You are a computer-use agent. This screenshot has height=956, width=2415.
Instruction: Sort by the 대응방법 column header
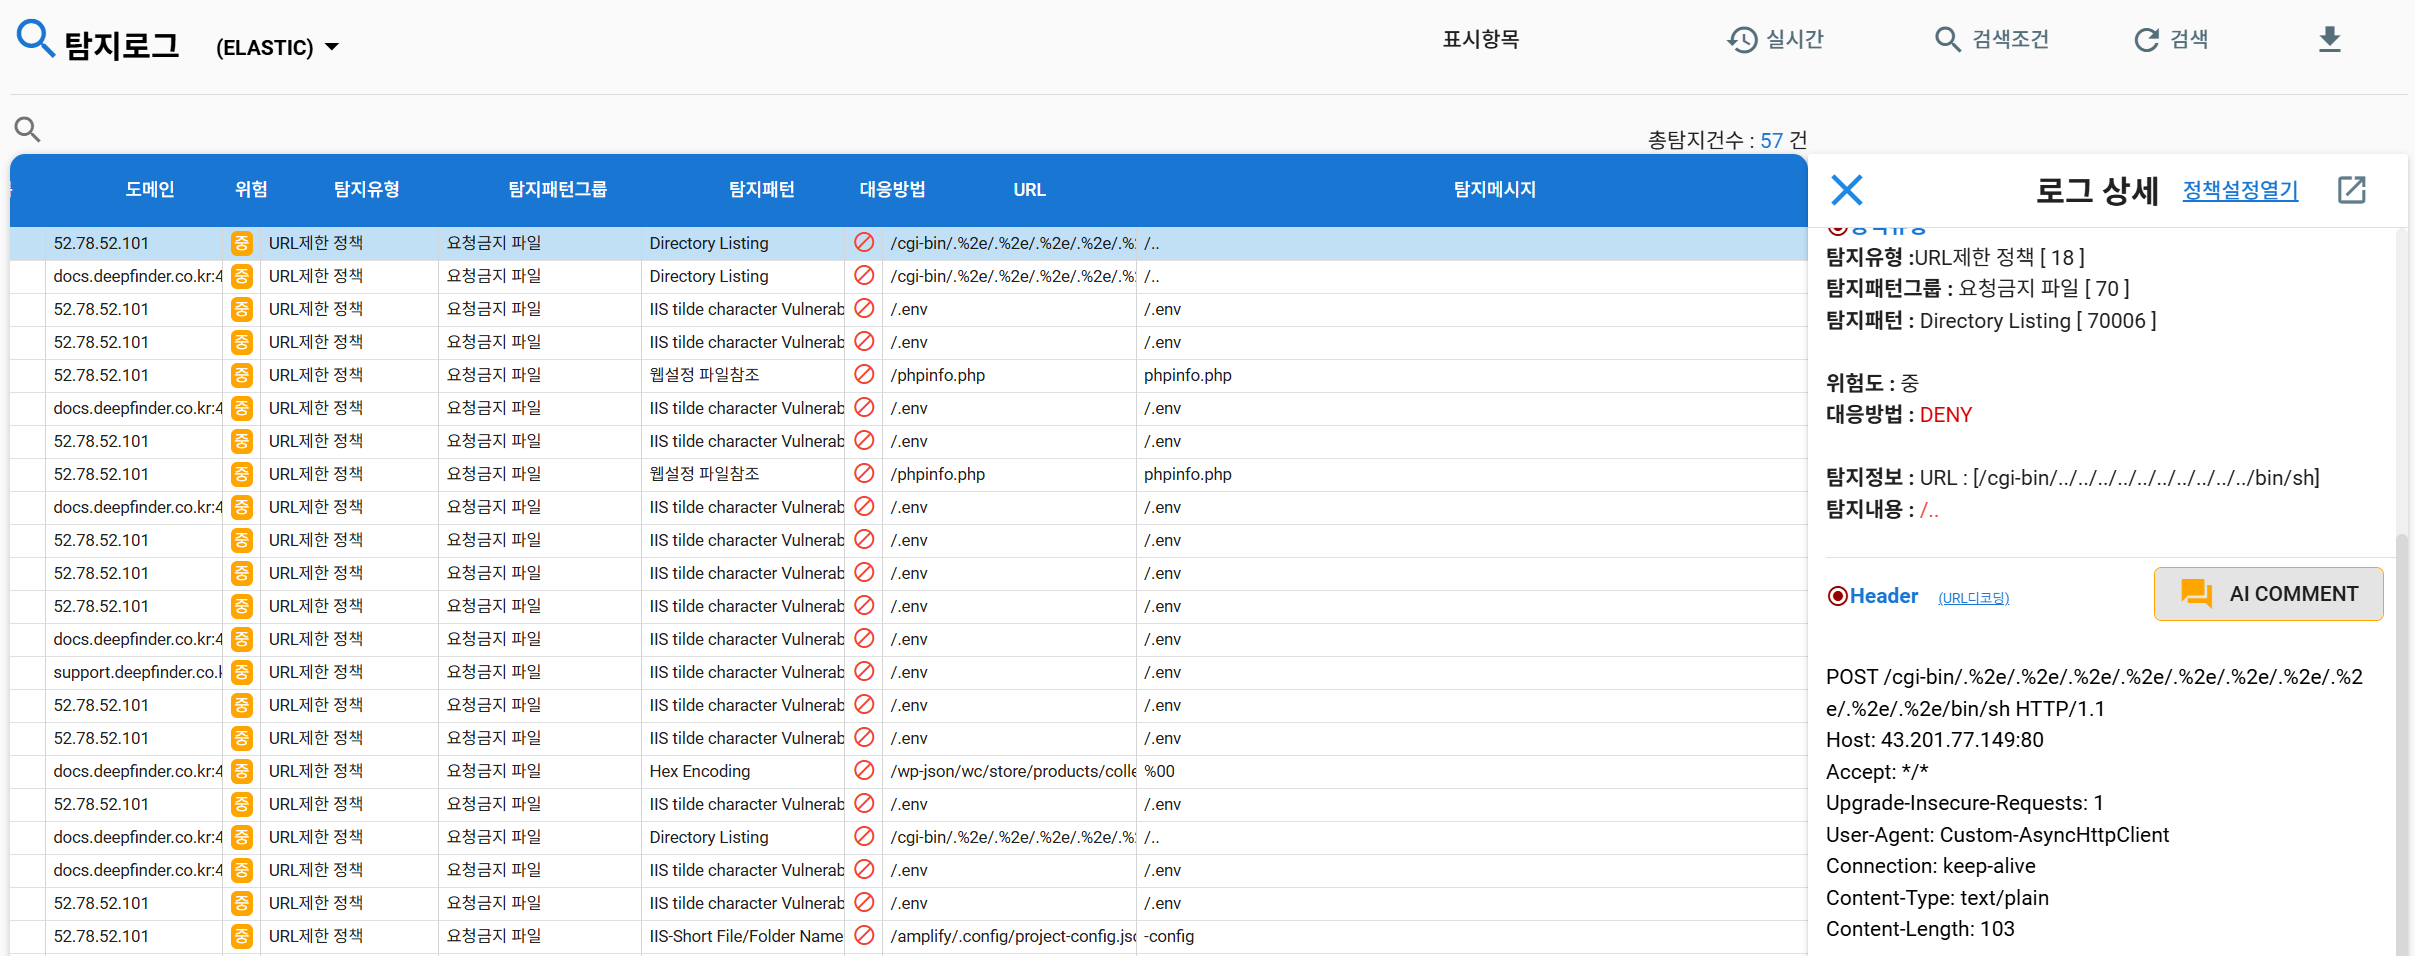click(892, 189)
